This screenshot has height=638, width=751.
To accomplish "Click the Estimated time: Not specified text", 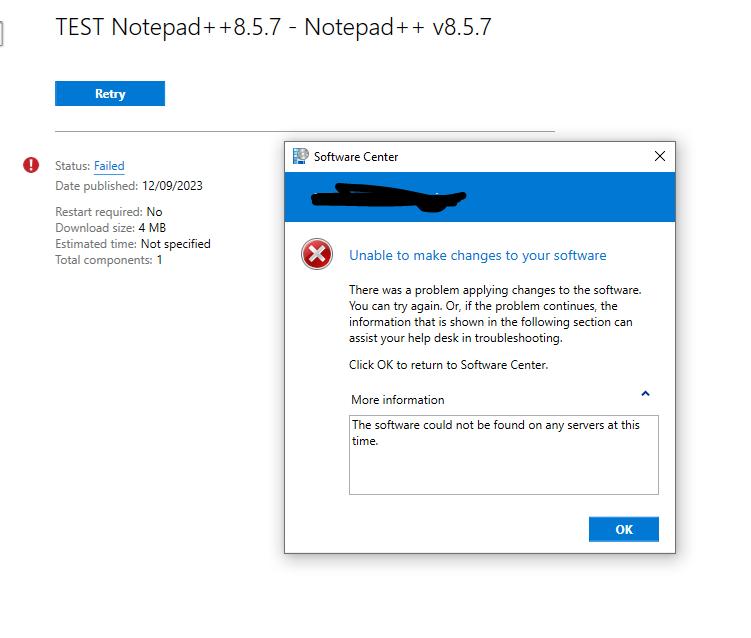I will [x=133, y=244].
